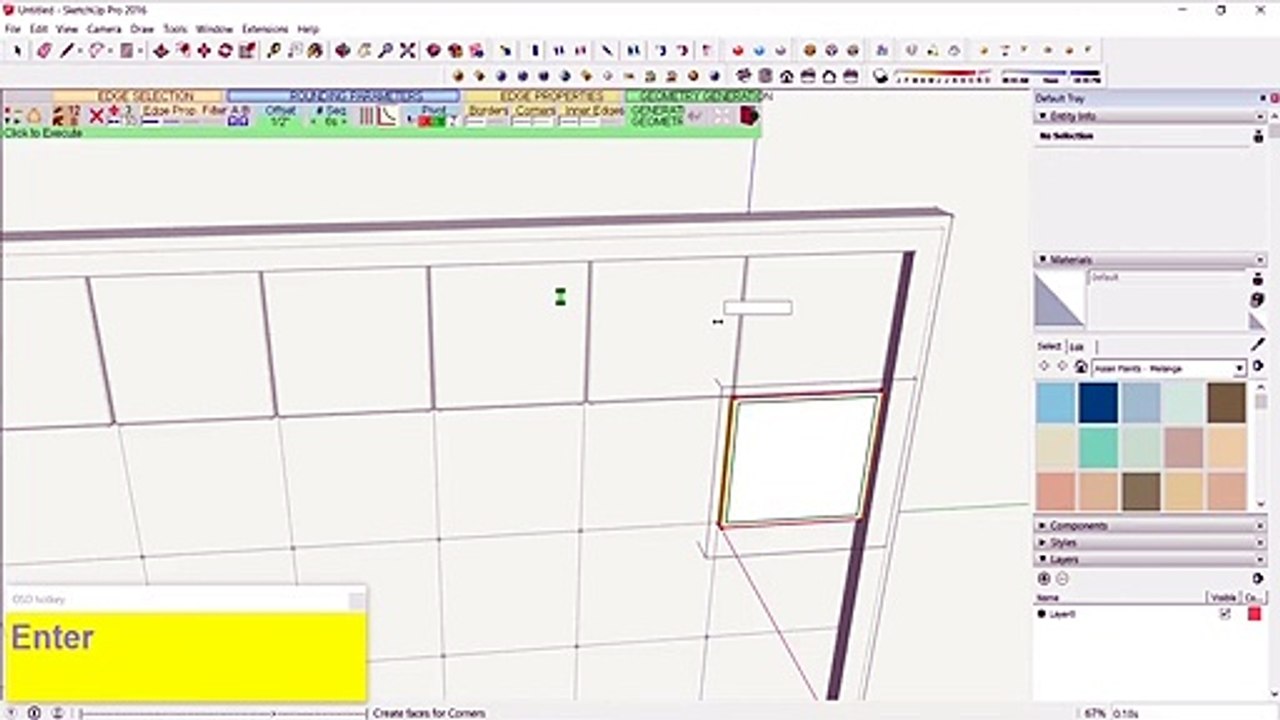Open the Draw menu

click(x=142, y=29)
